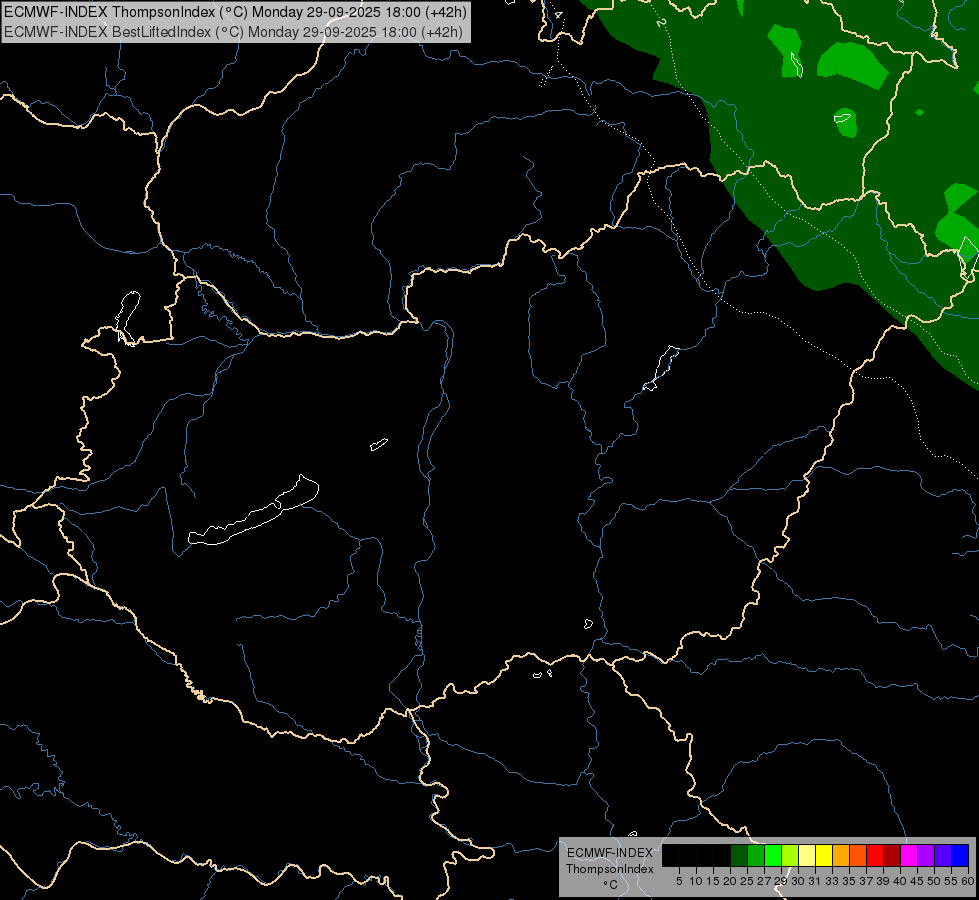This screenshot has height=900, width=979.
Task: Select the pale yellow 30–31 legend swatch
Action: (x=807, y=855)
